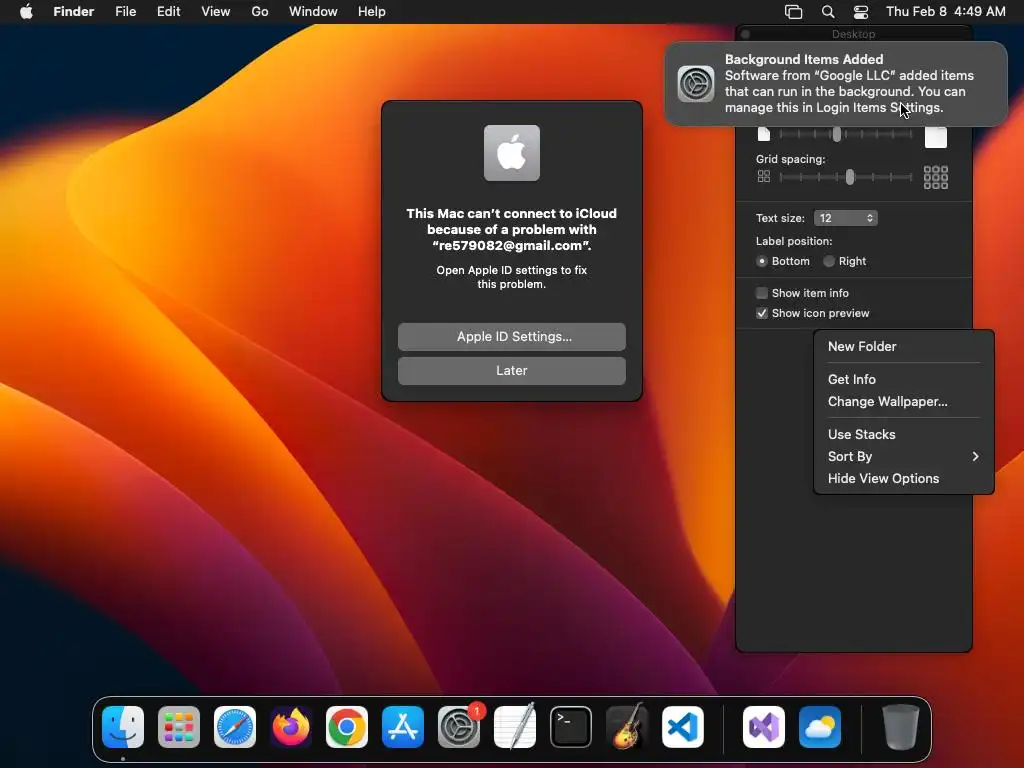Choose Hide View Options

pyautogui.click(x=904, y=479)
